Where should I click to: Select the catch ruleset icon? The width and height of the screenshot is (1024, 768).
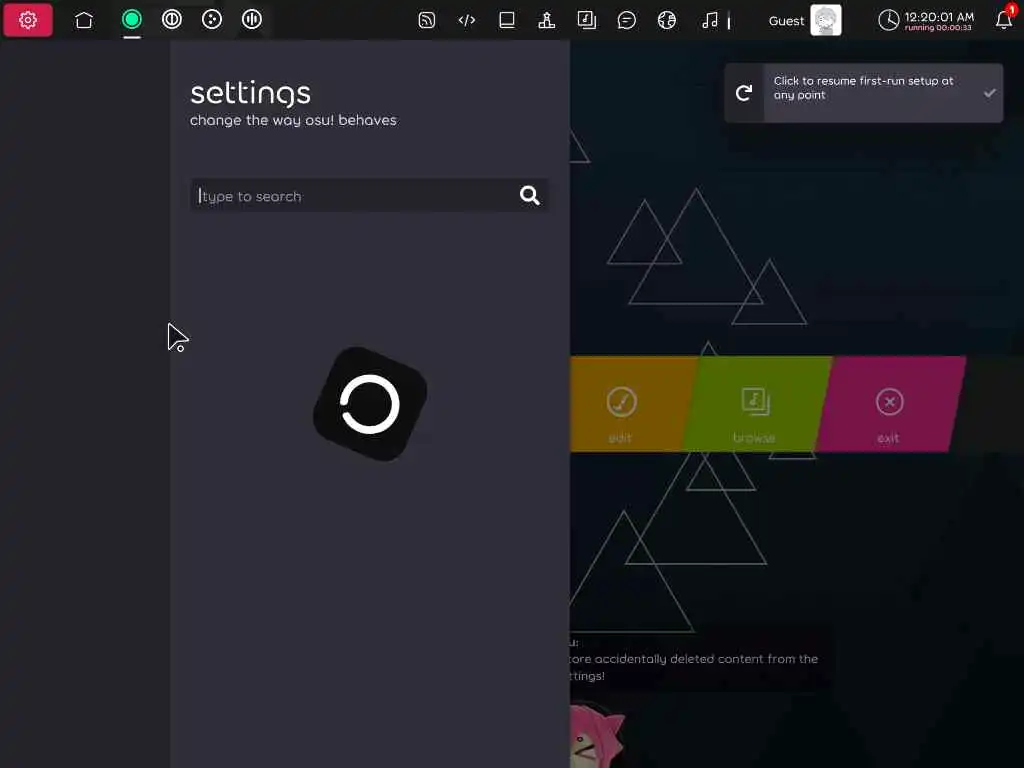point(212,20)
